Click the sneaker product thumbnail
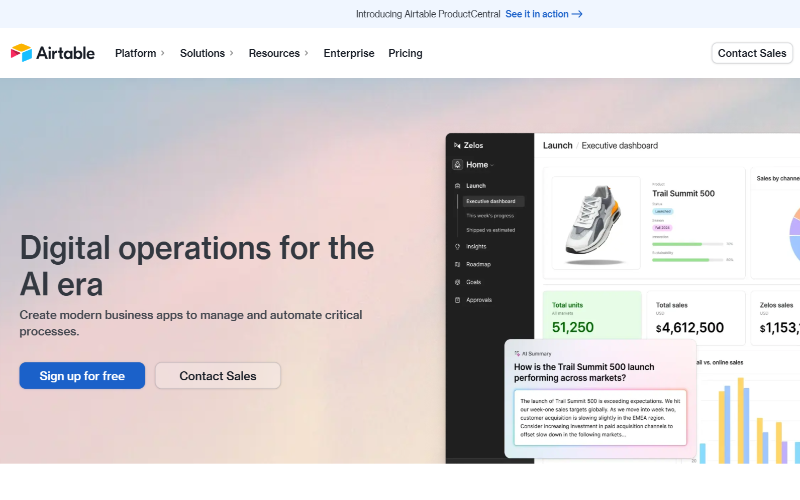This screenshot has height=500, width=800. coord(596,222)
